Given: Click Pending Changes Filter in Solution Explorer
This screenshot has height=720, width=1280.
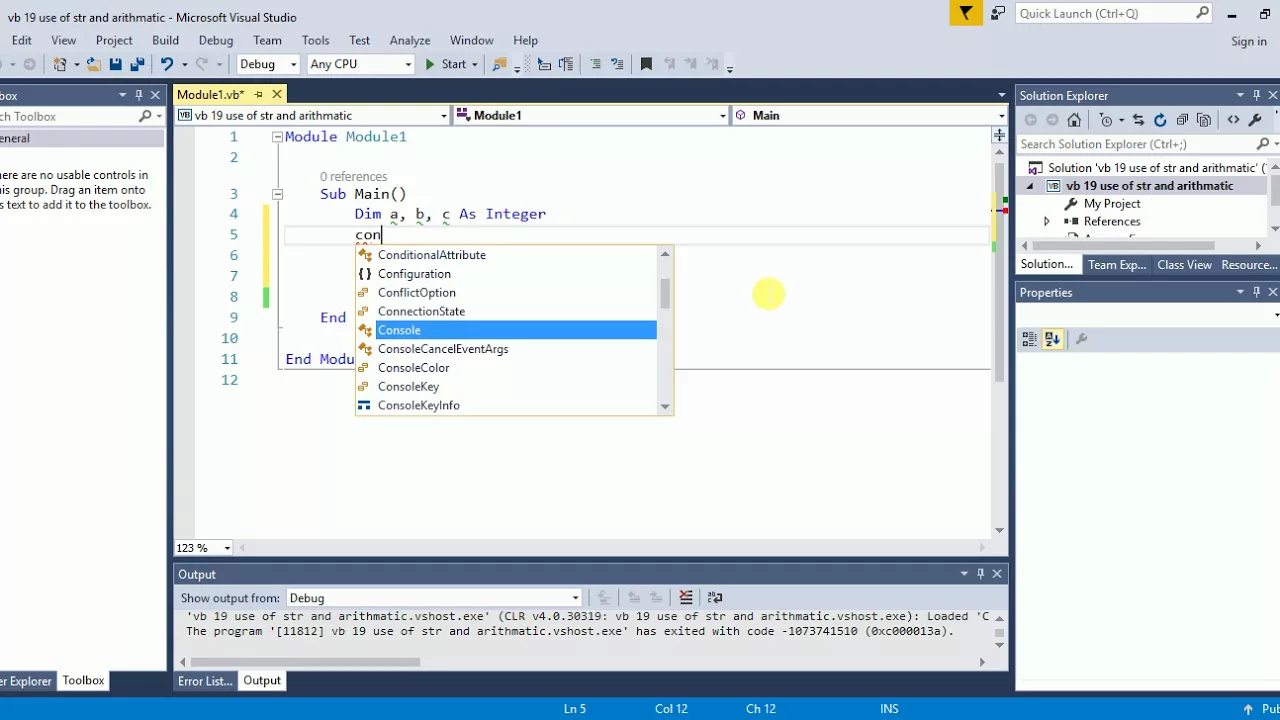Looking at the screenshot, I should pyautogui.click(x=1105, y=120).
